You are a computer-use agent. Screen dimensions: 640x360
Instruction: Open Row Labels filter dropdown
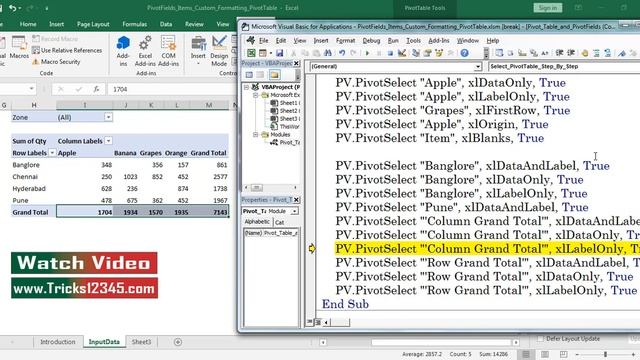click(x=52, y=153)
